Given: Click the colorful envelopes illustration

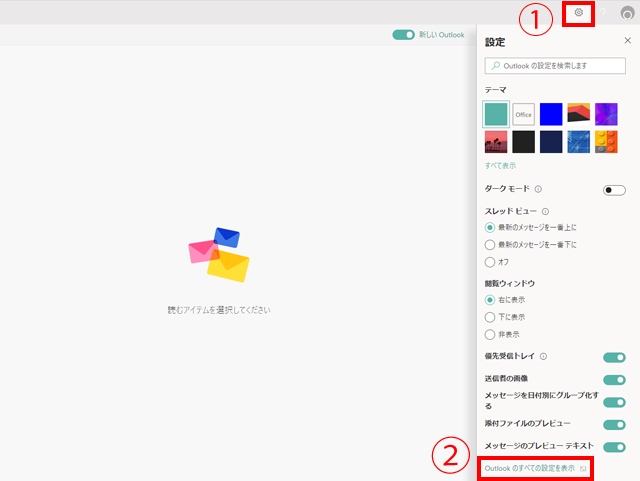Looking at the screenshot, I should point(219,255).
